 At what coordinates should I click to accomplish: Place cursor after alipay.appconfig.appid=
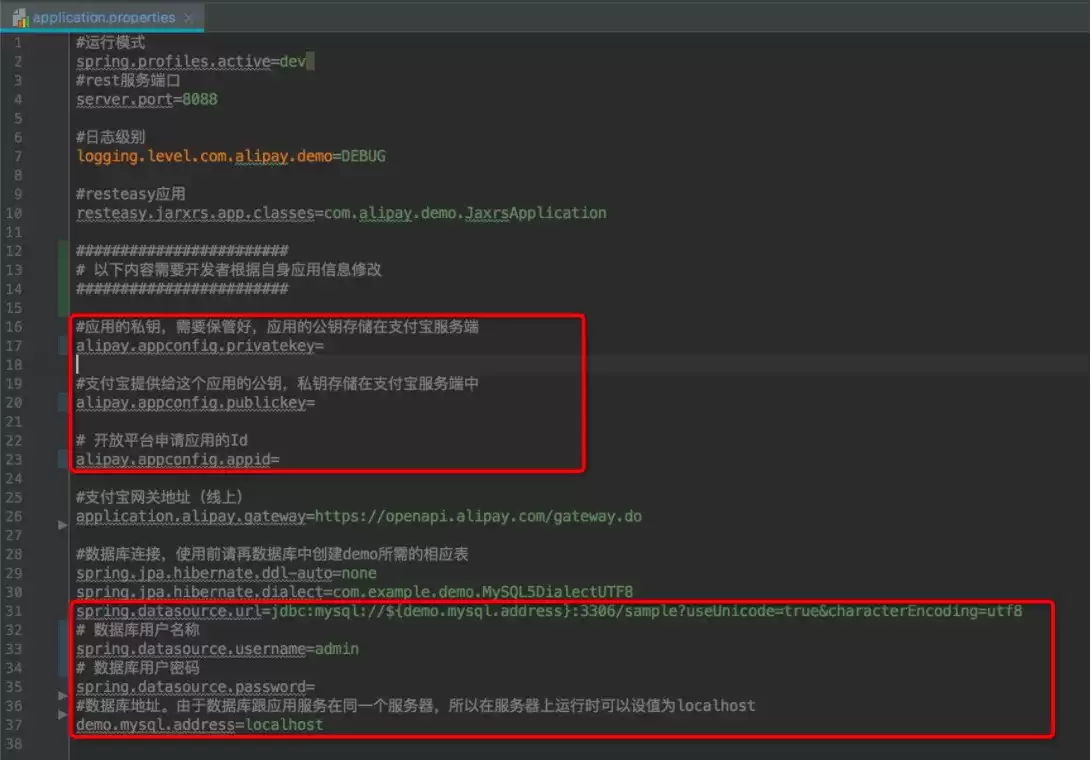[281, 459]
